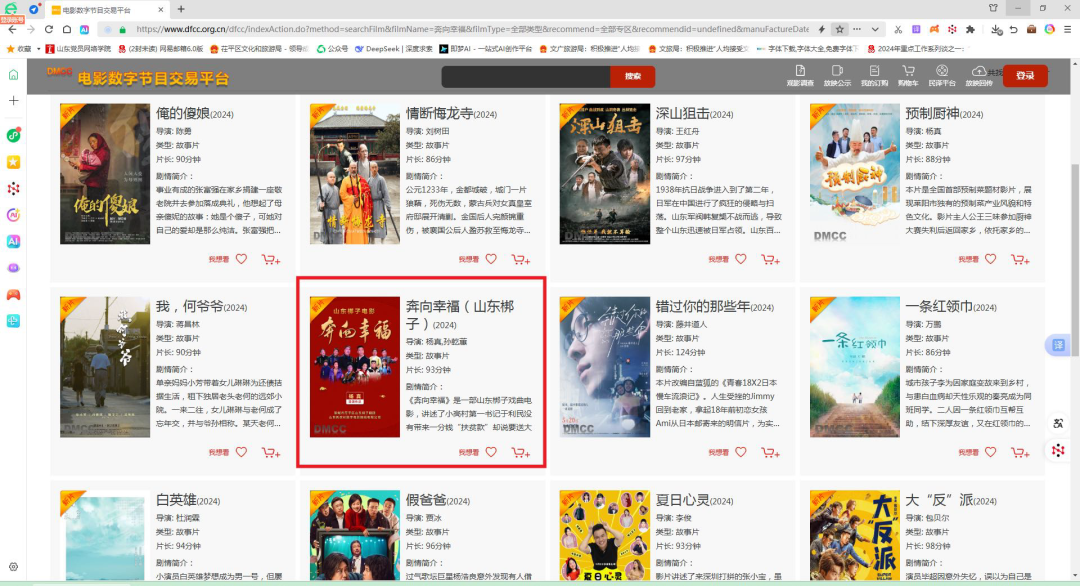Open a new browser tab
1080x586 pixels.
tap(181, 9)
